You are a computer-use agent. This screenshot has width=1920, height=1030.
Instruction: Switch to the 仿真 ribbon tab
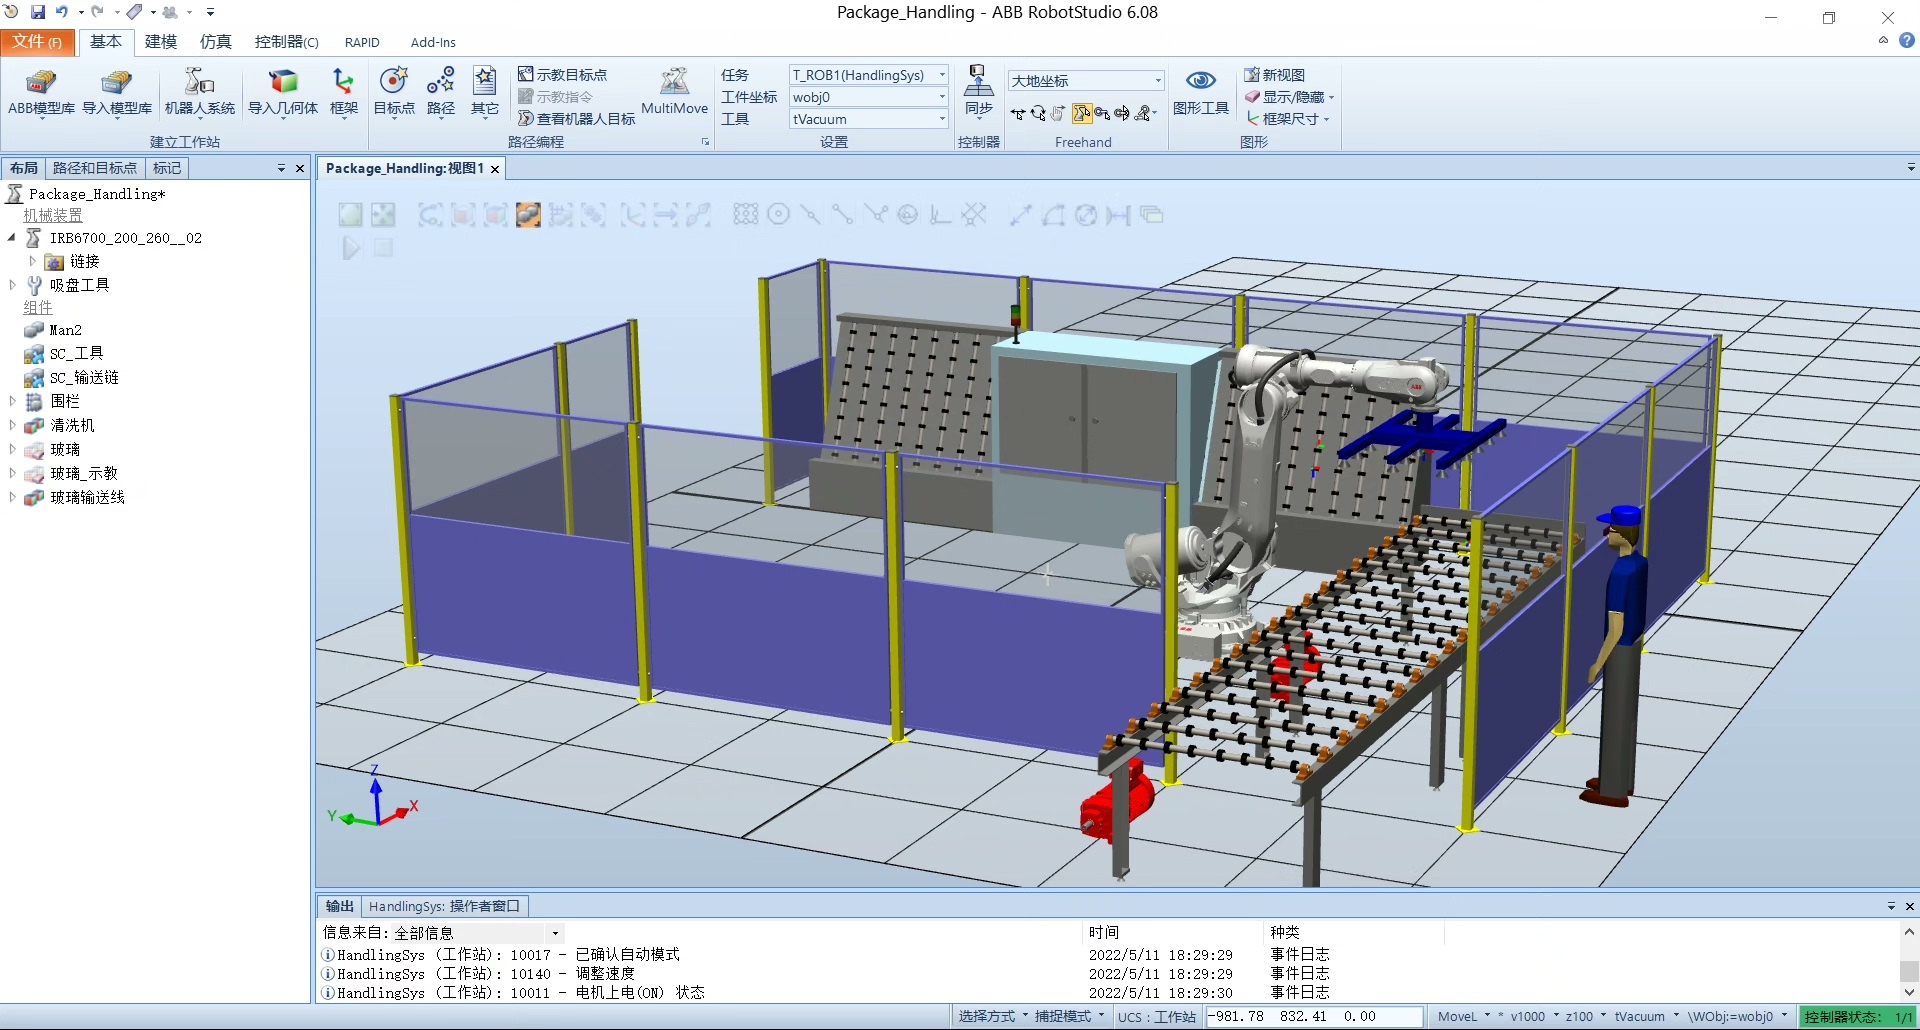[x=215, y=42]
